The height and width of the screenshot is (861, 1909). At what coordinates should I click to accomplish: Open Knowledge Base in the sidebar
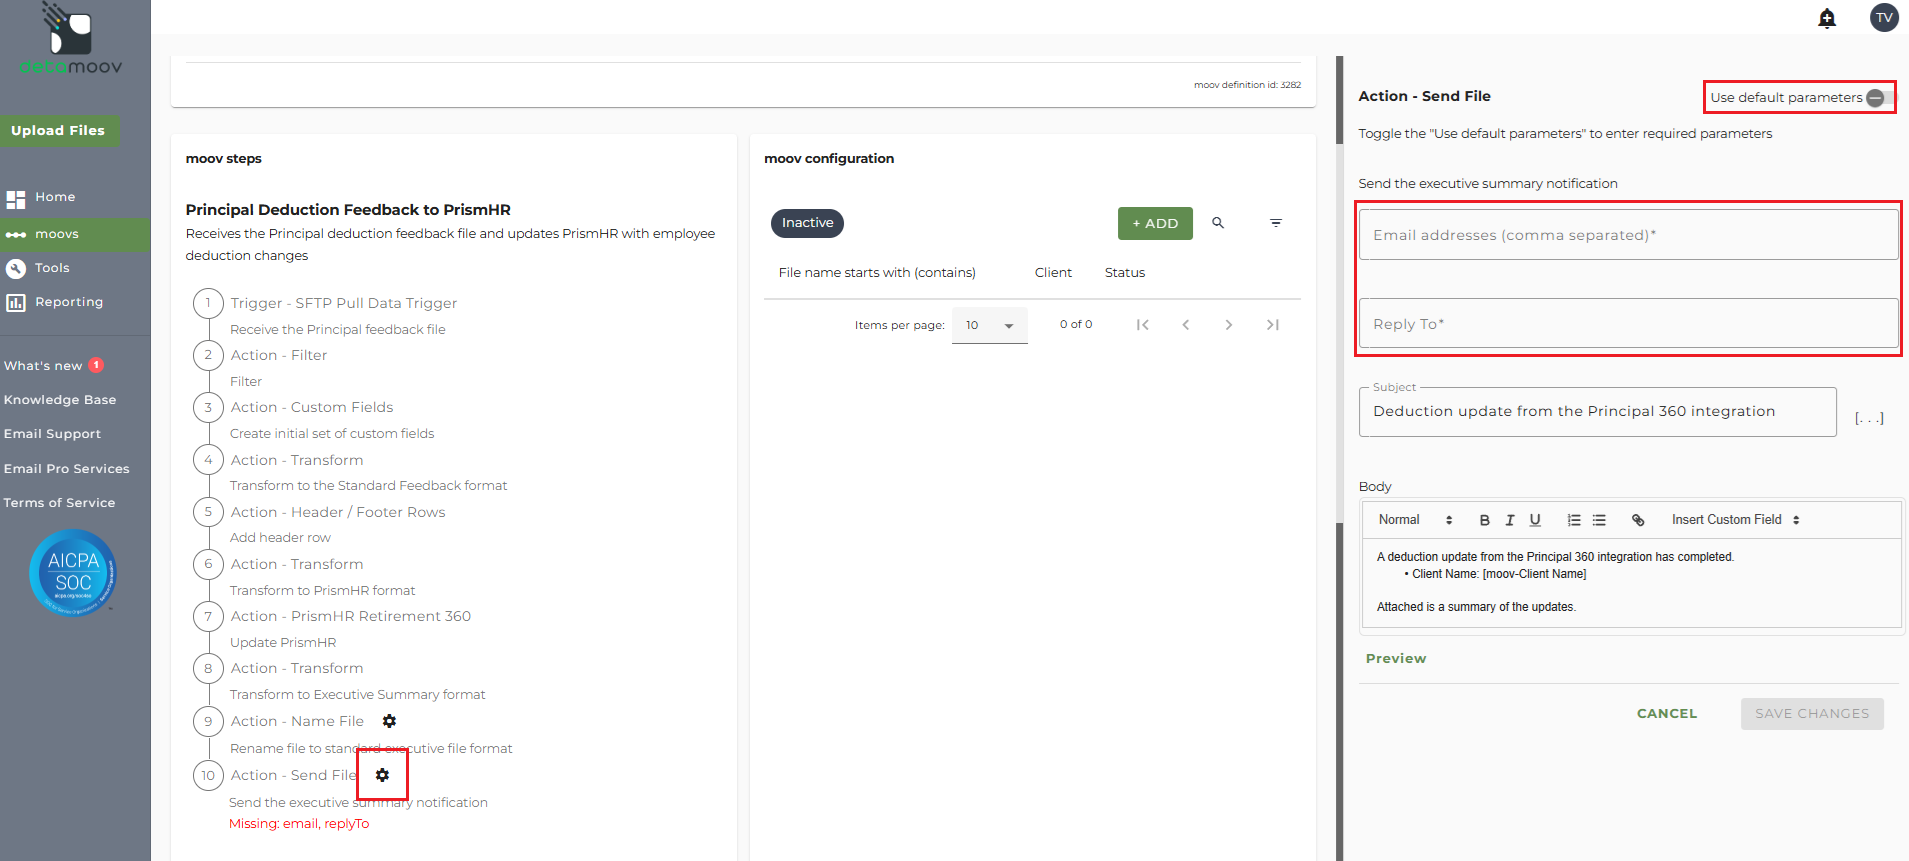coord(60,400)
